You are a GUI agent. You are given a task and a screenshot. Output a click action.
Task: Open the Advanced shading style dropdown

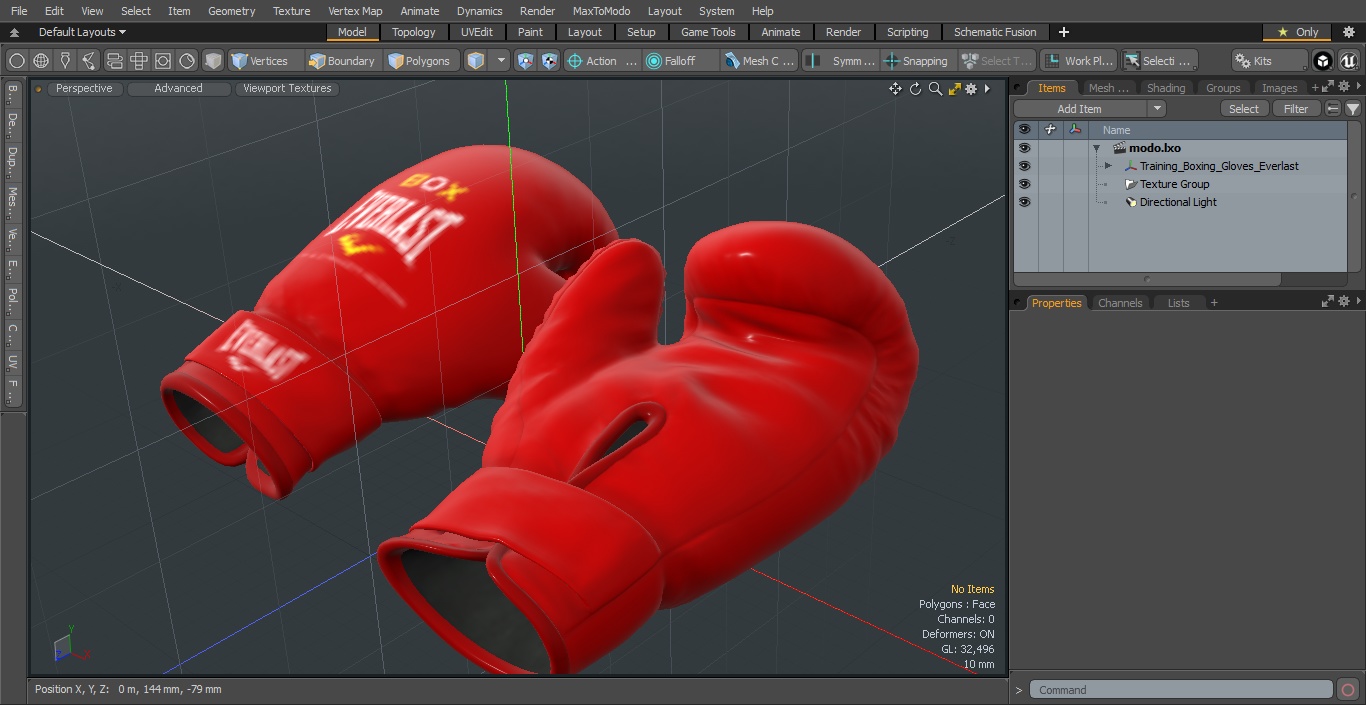click(x=178, y=88)
